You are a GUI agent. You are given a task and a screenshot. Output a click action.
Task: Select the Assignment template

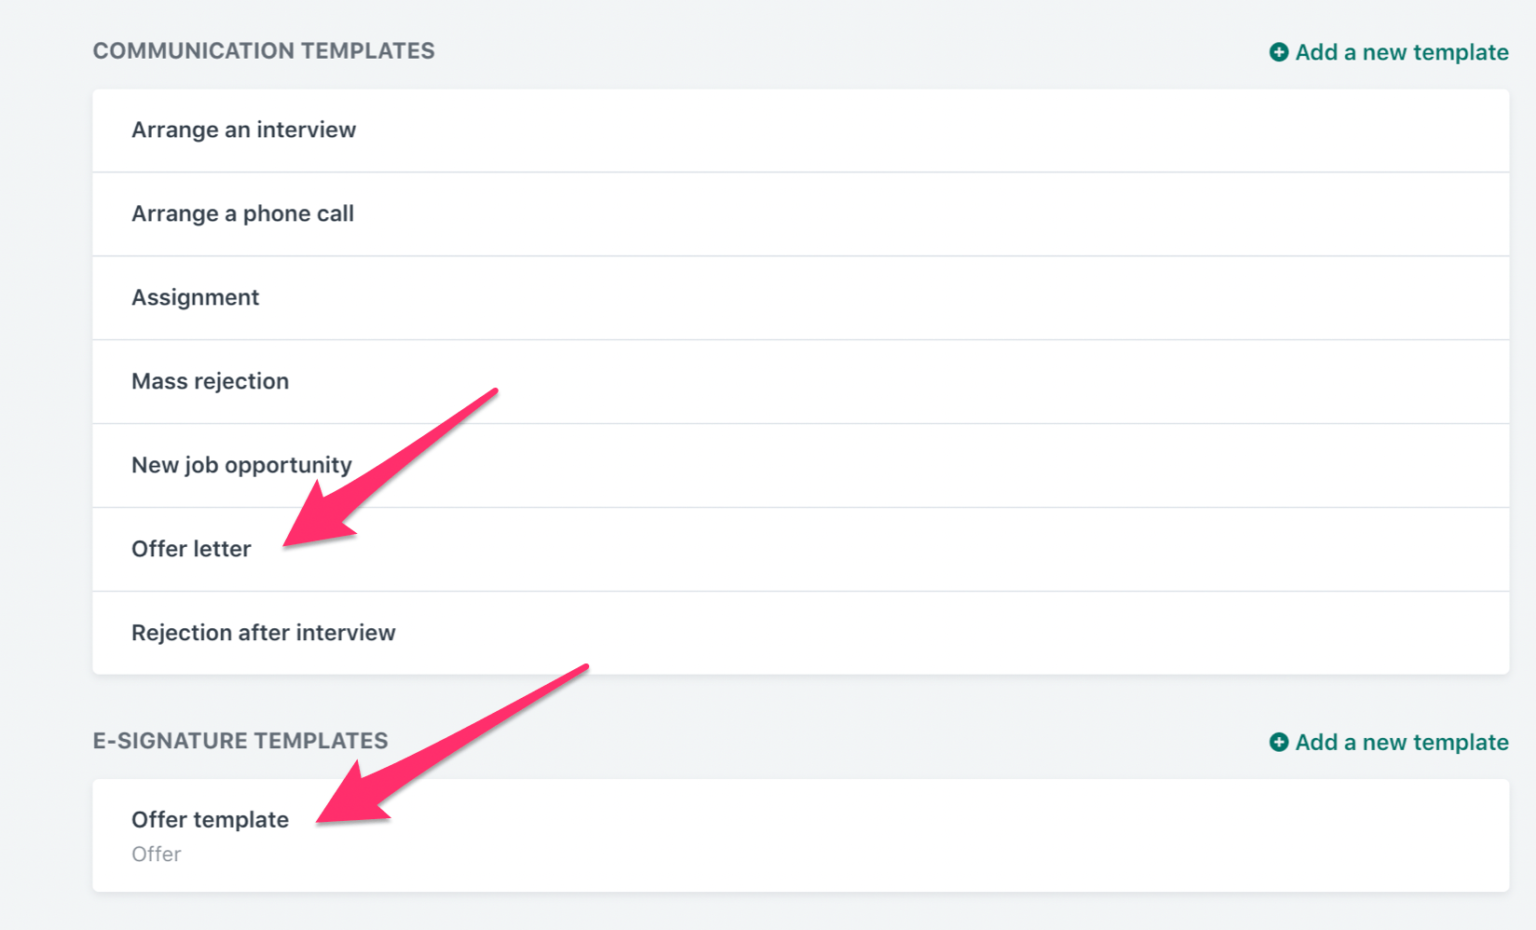(195, 298)
